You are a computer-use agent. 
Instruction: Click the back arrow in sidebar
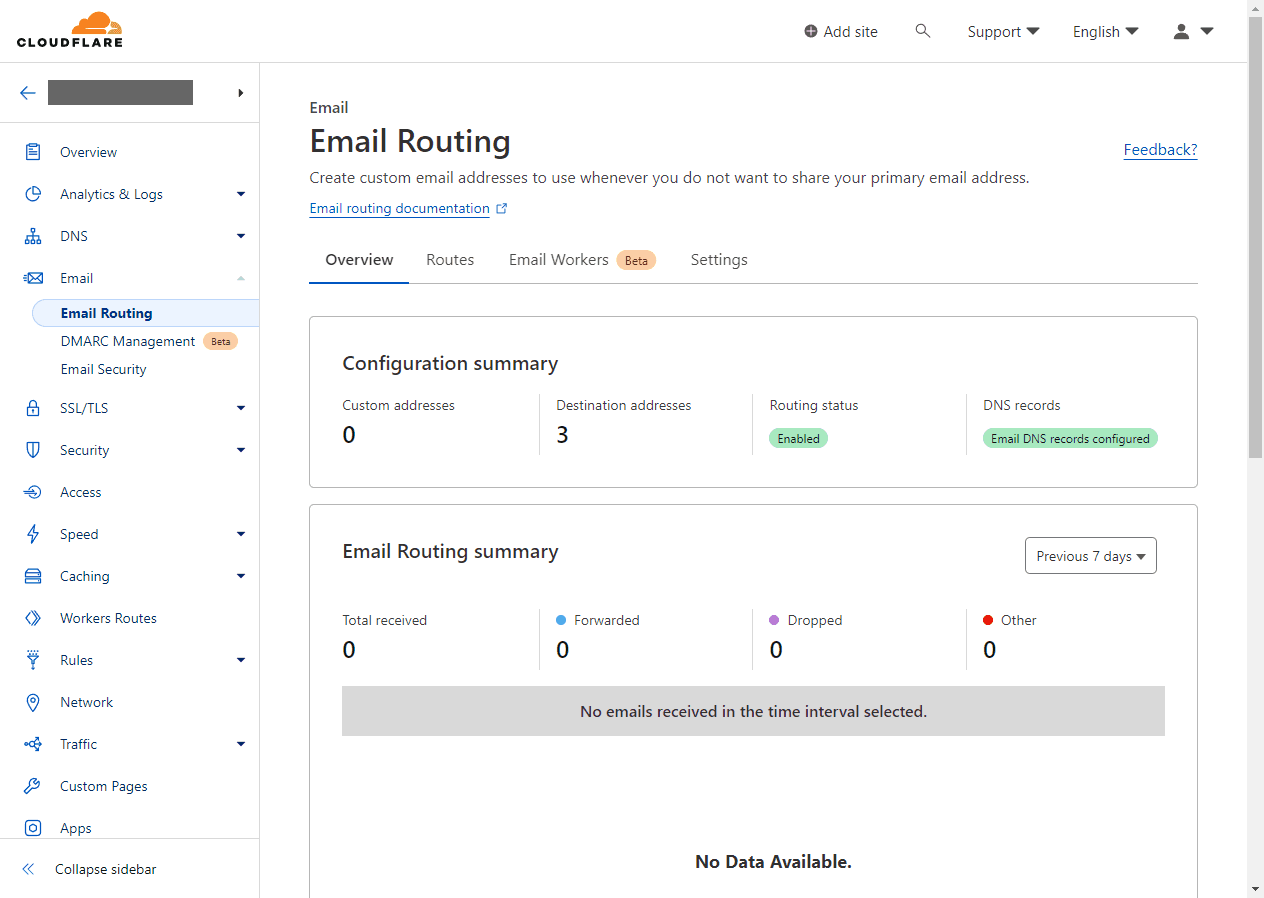pos(28,93)
